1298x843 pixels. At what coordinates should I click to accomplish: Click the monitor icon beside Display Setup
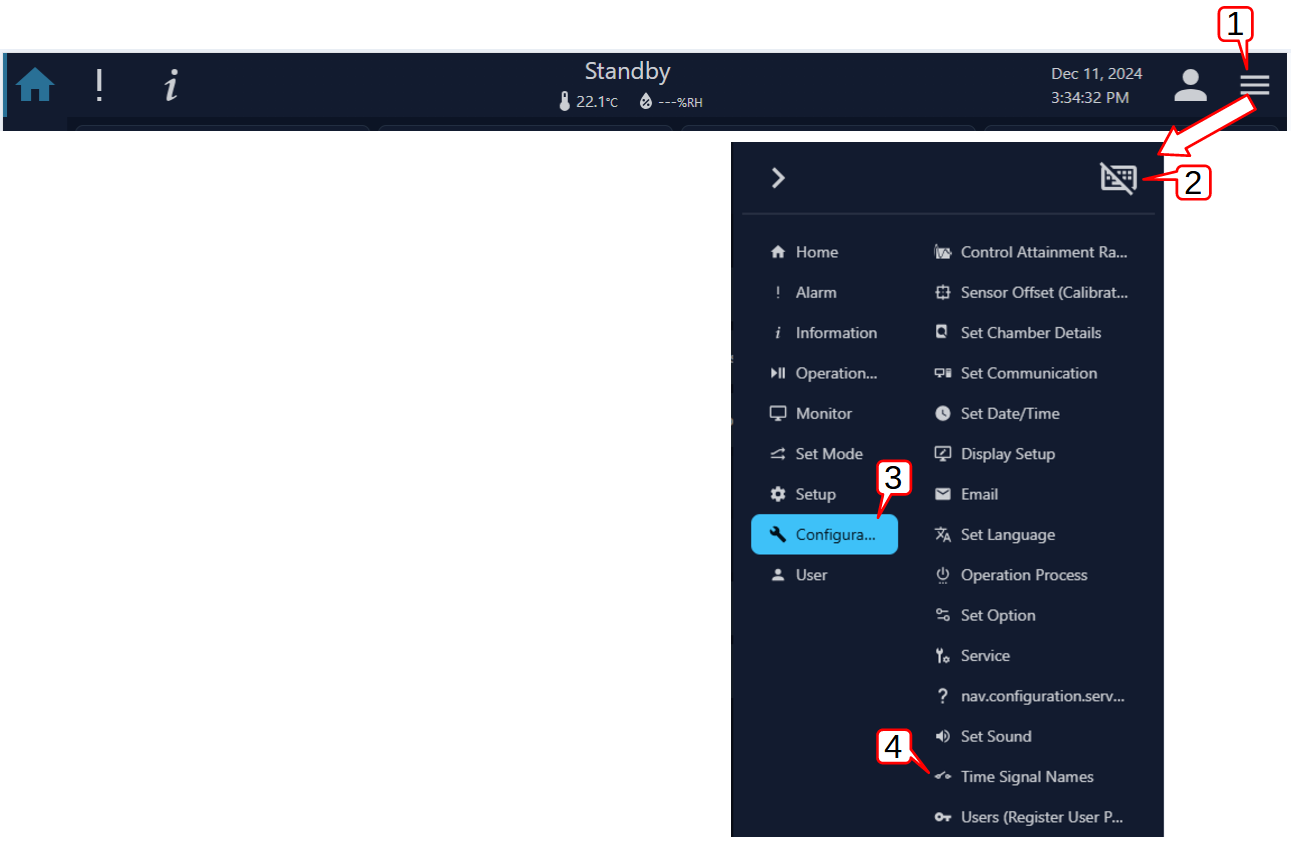coord(942,454)
